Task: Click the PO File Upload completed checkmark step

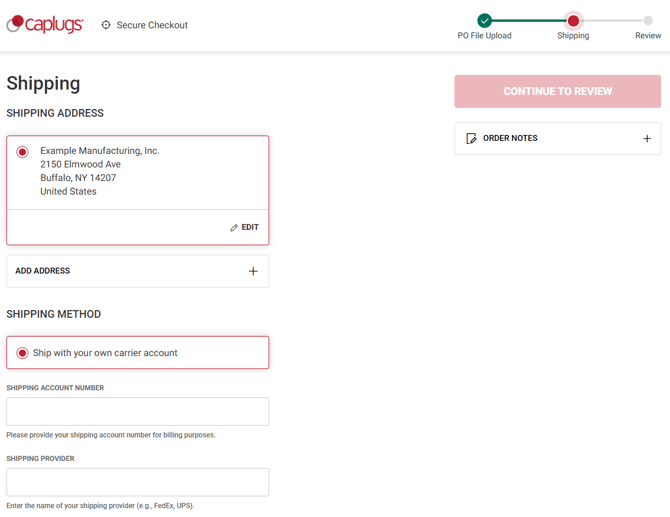Action: [x=484, y=20]
